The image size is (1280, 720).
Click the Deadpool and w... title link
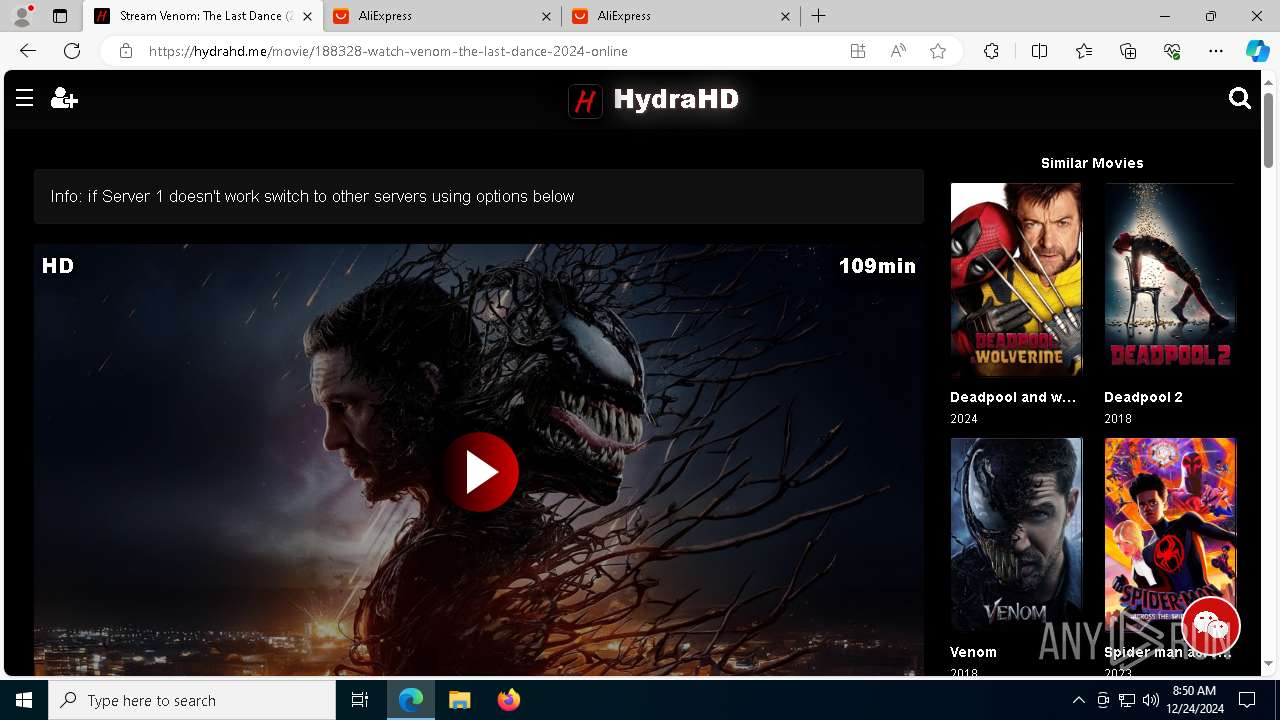[1013, 397]
